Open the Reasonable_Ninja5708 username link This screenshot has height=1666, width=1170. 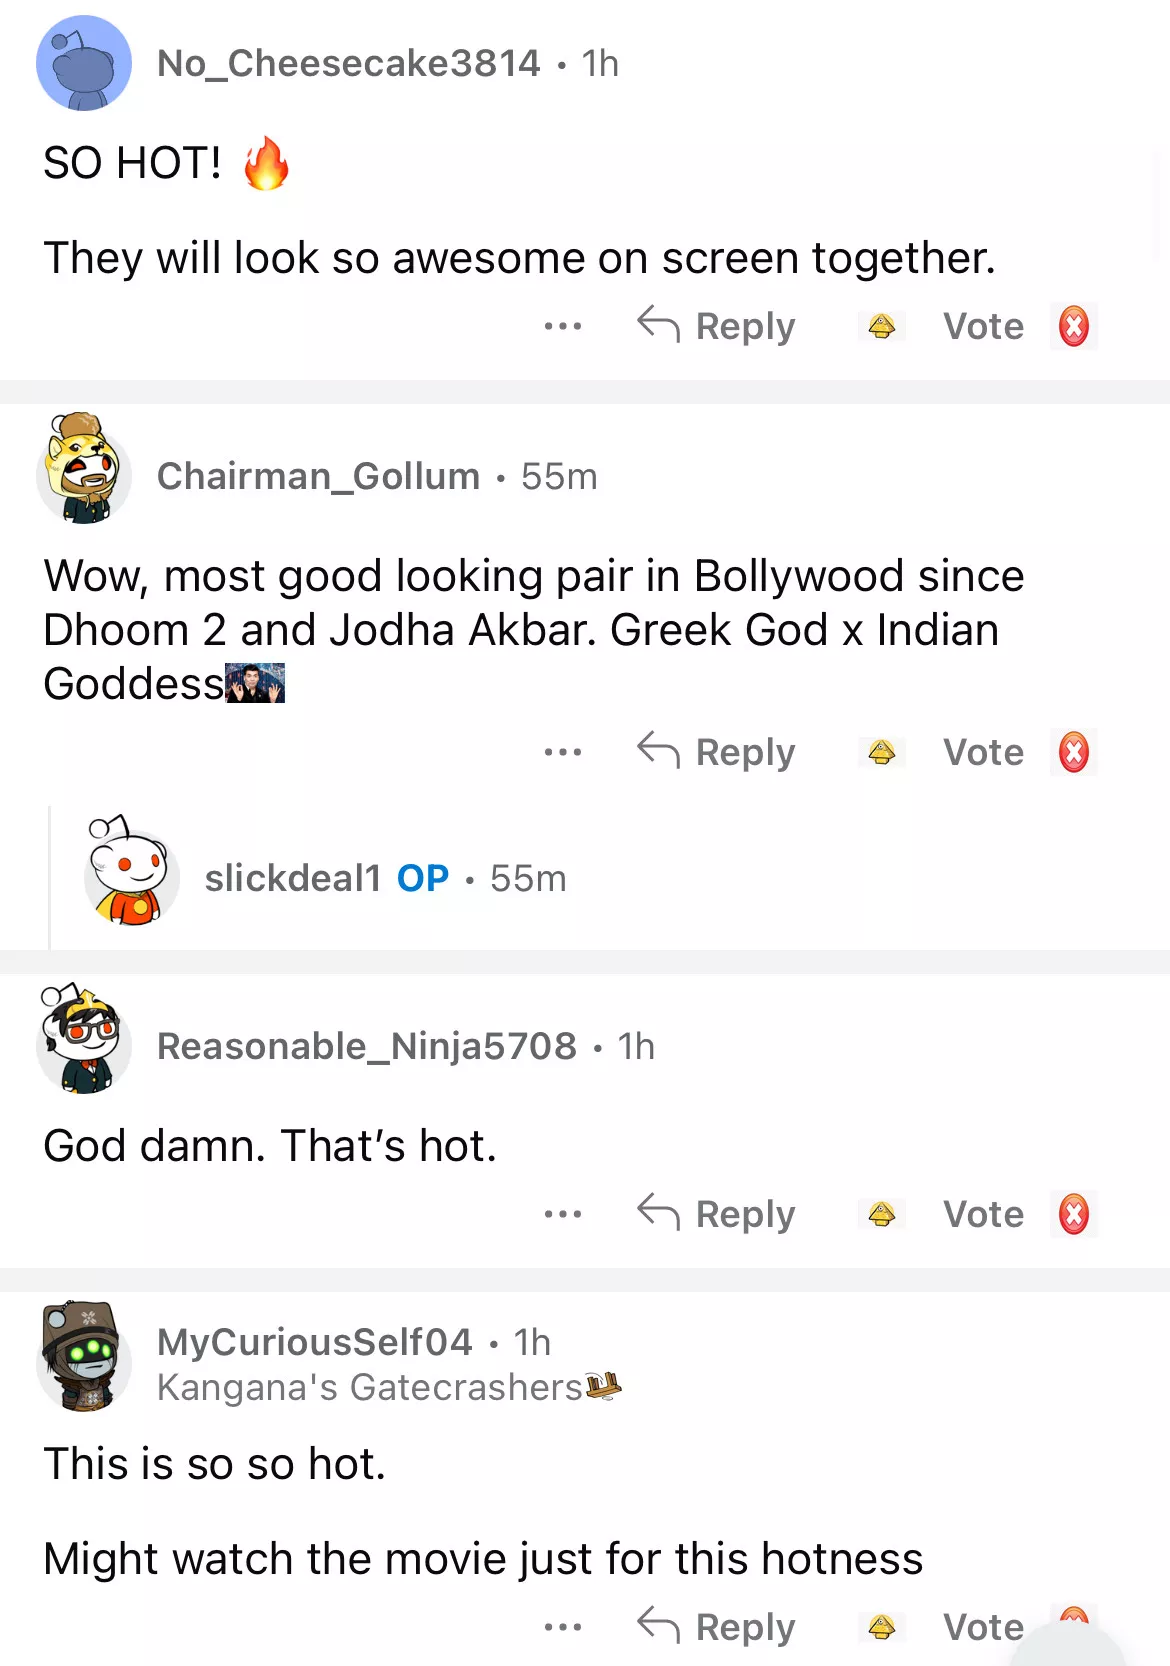point(367,1046)
